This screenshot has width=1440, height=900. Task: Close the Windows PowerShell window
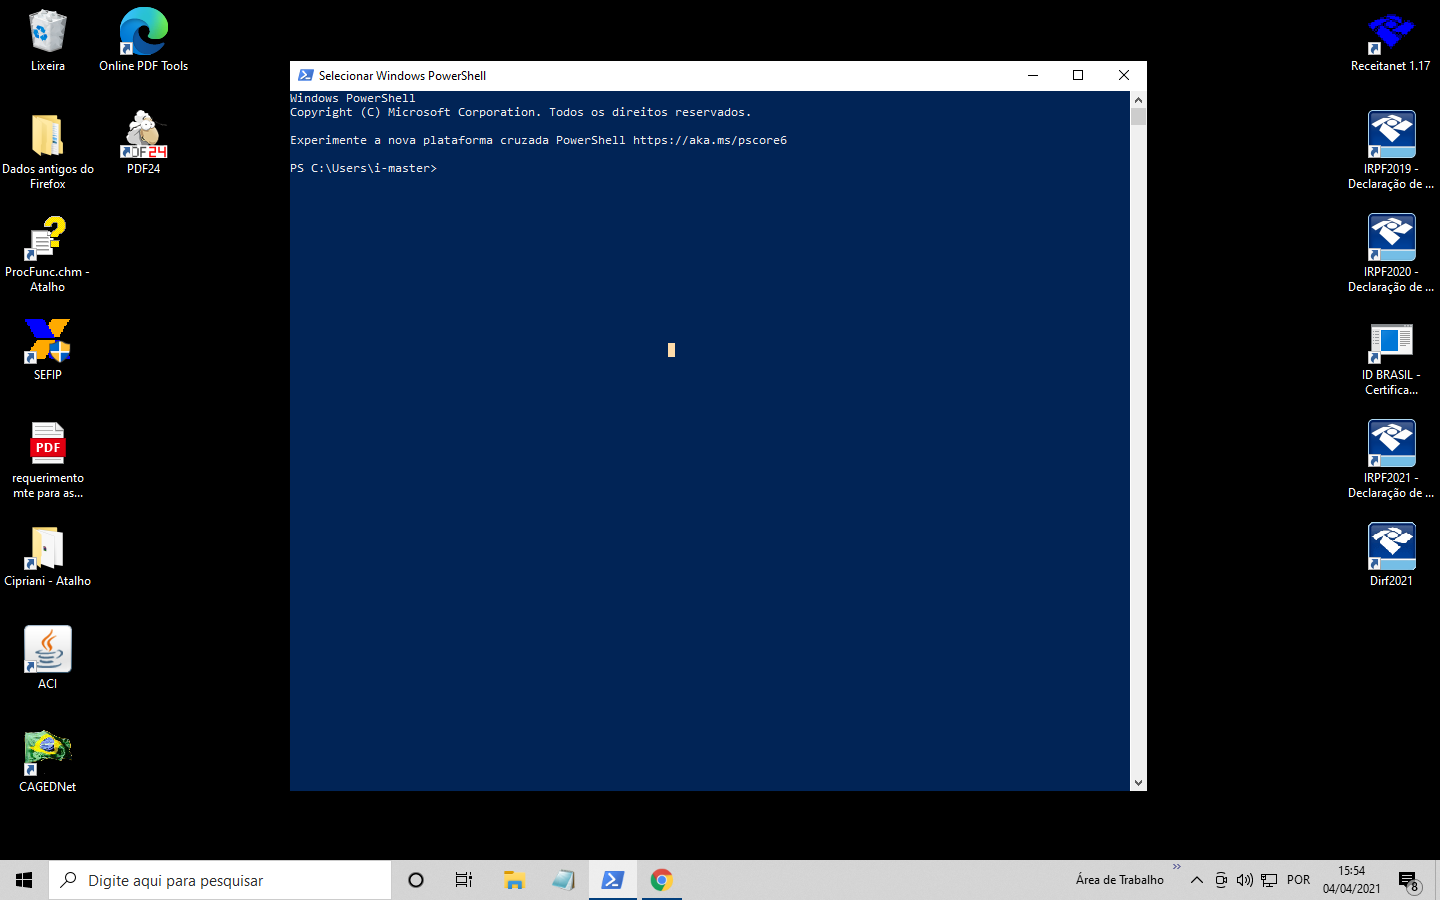1124,75
